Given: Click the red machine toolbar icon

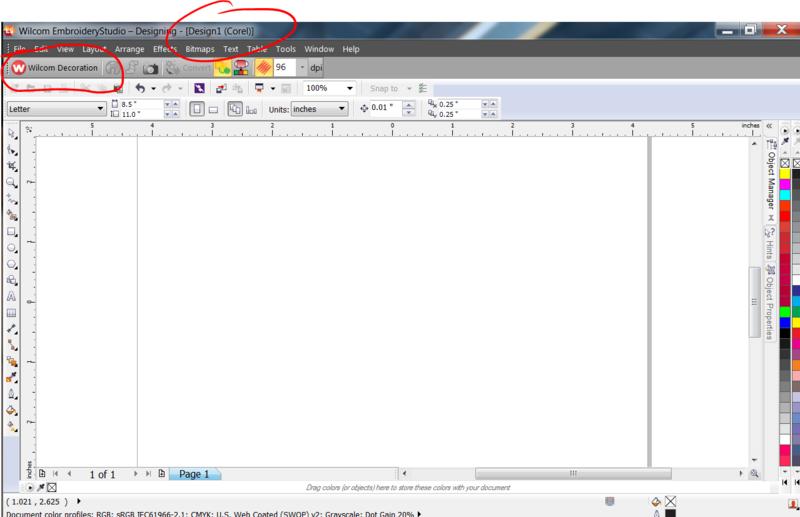Looking at the screenshot, I should point(241,67).
